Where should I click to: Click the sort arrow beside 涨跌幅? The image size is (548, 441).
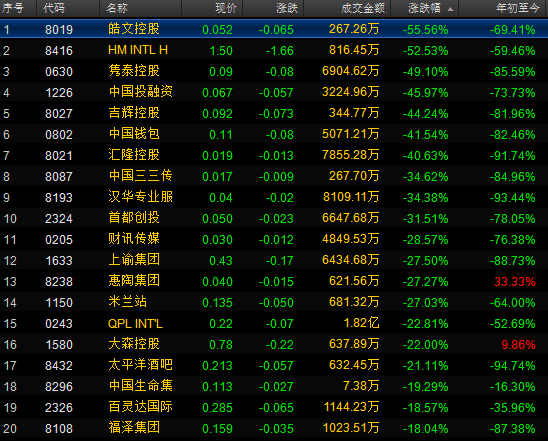pyautogui.click(x=450, y=9)
